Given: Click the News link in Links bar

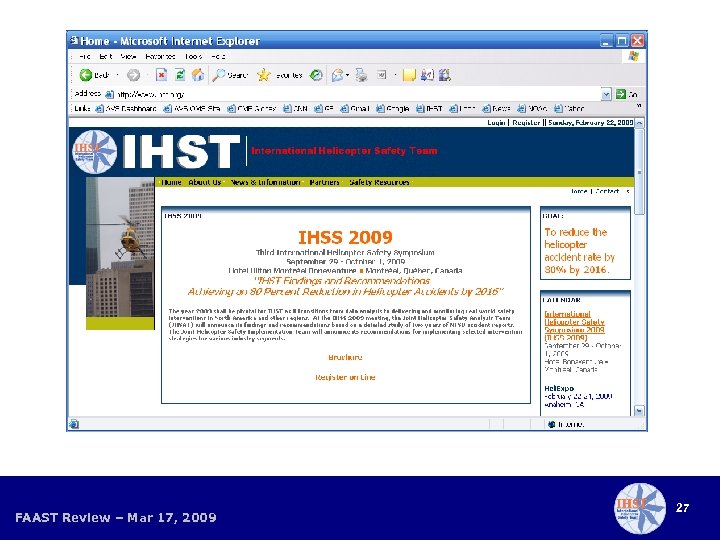Looking at the screenshot, I should coord(496,108).
